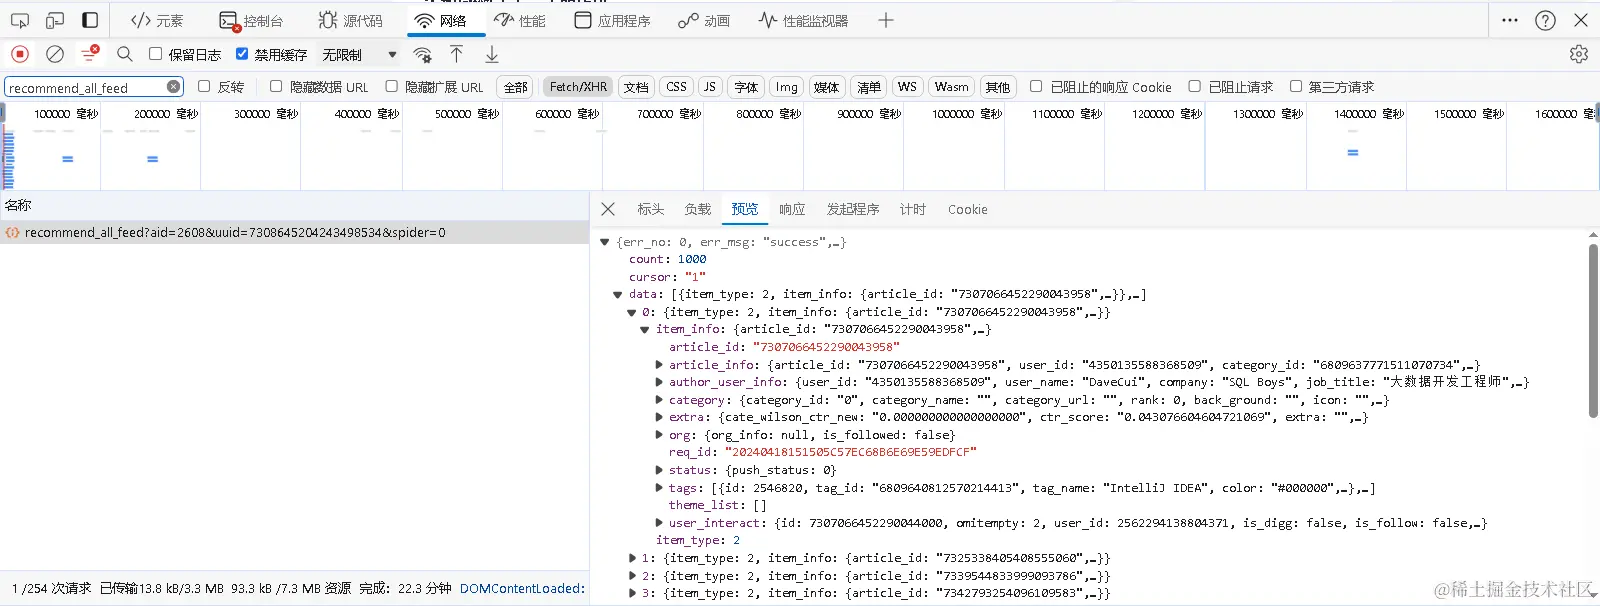Expand data item 1 row
The image size is (1600, 606).
click(632, 558)
